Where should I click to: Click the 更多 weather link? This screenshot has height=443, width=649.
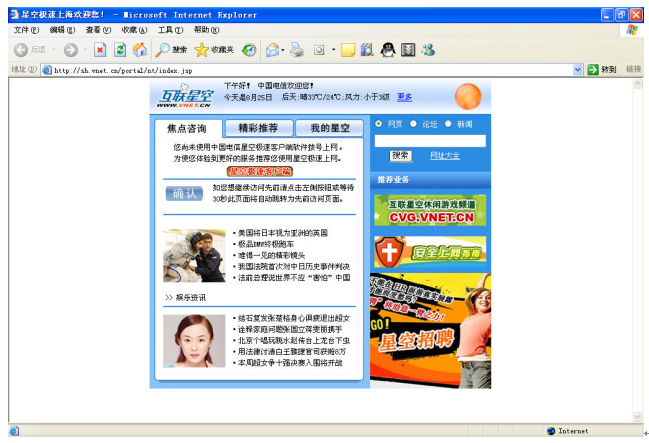pyautogui.click(x=404, y=97)
